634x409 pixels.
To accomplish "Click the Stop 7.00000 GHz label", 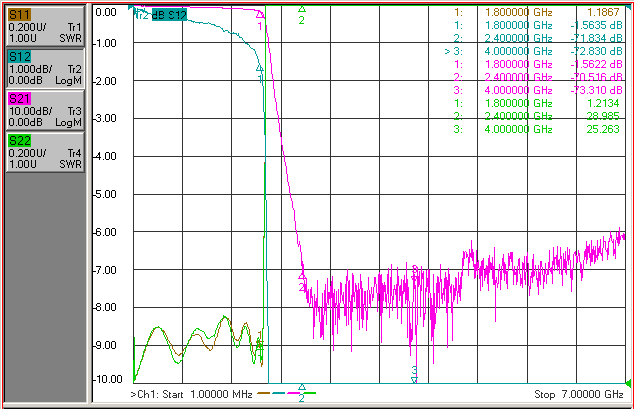I will pos(579,394).
